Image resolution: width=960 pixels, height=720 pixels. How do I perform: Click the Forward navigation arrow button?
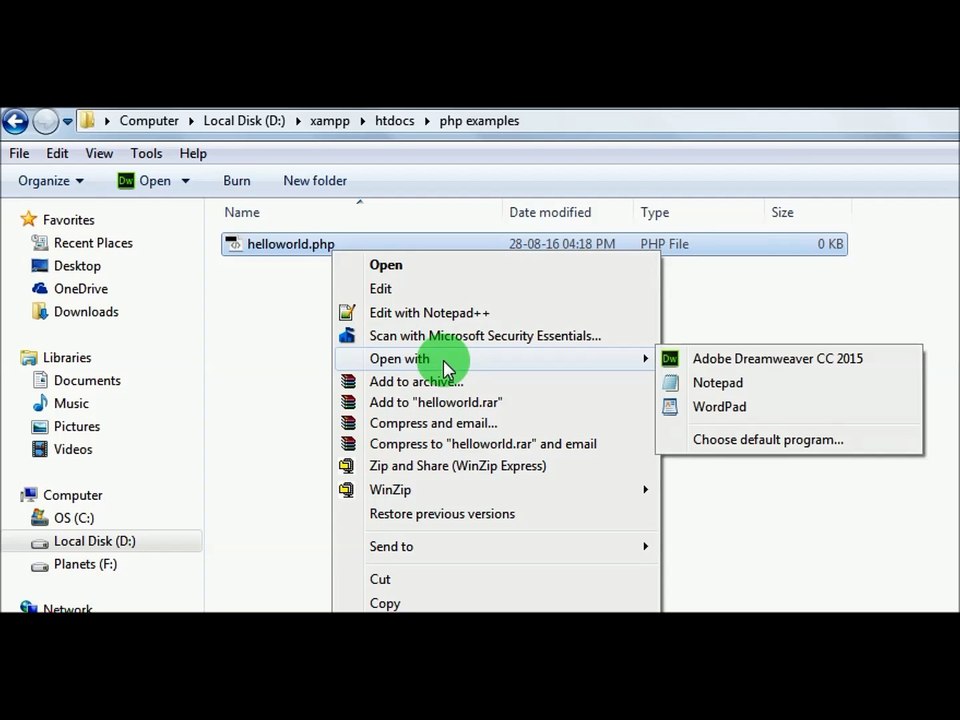click(x=45, y=121)
